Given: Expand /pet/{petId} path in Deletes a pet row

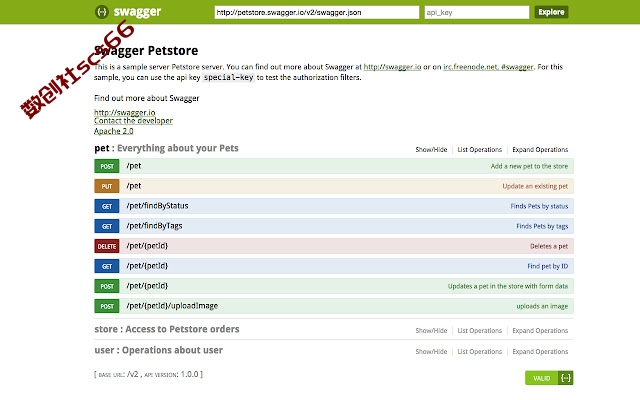Looking at the screenshot, I should point(147,246).
